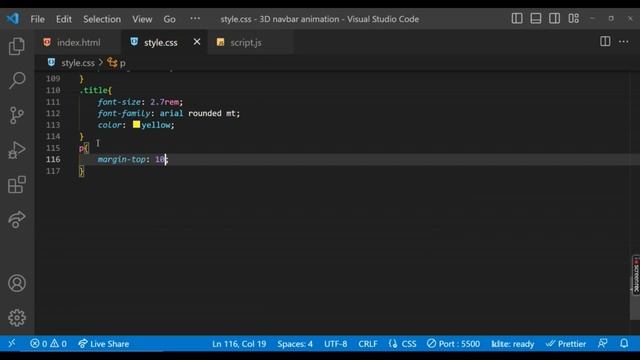Click the .title selector text
This screenshot has height=360, width=640.
93,90
